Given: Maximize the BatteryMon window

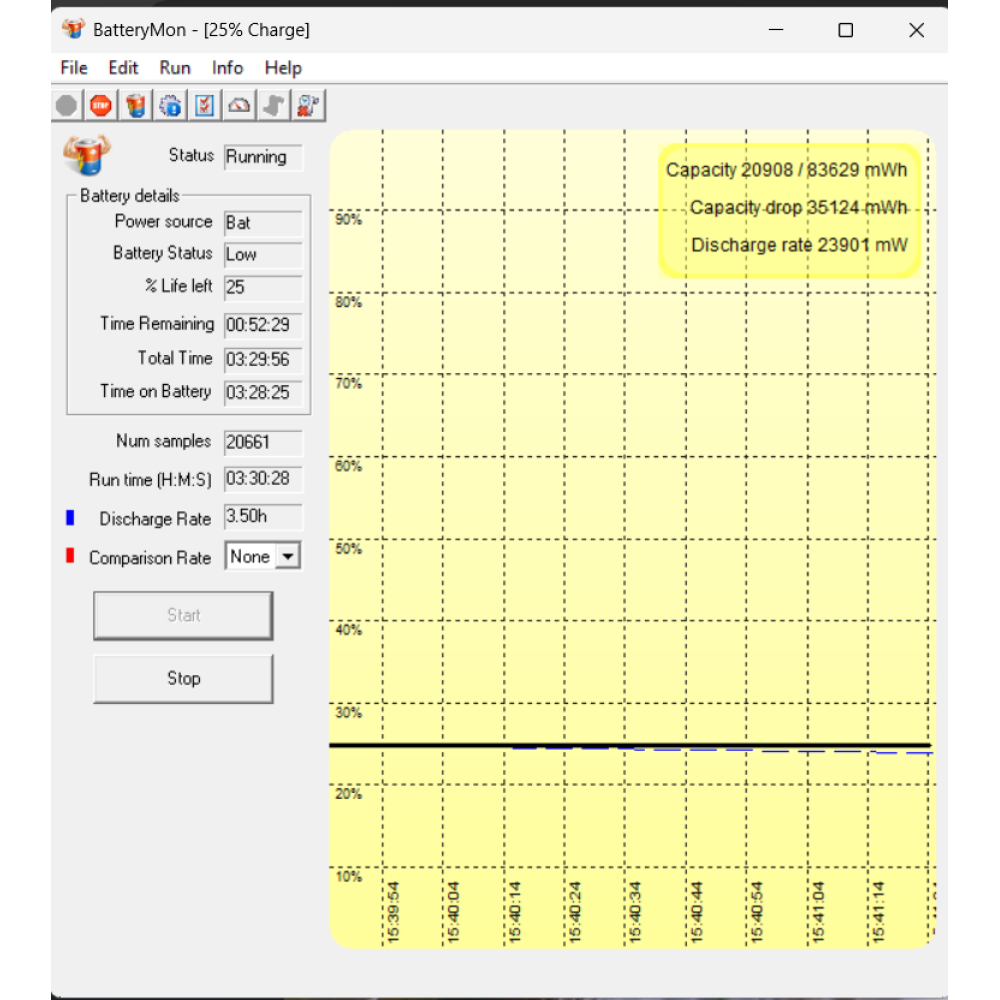Looking at the screenshot, I should point(846,30).
